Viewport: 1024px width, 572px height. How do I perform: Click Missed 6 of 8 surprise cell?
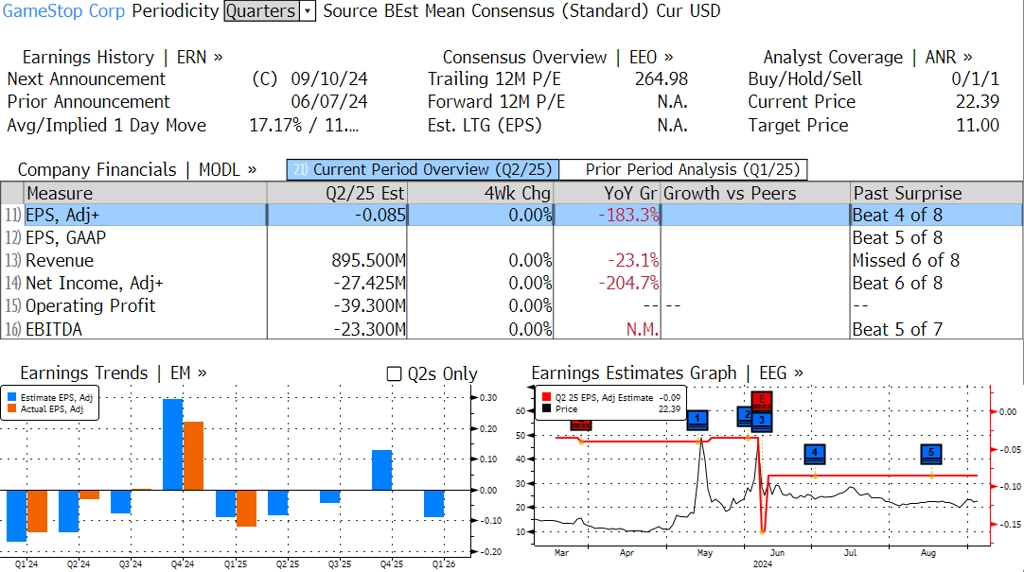tap(906, 261)
